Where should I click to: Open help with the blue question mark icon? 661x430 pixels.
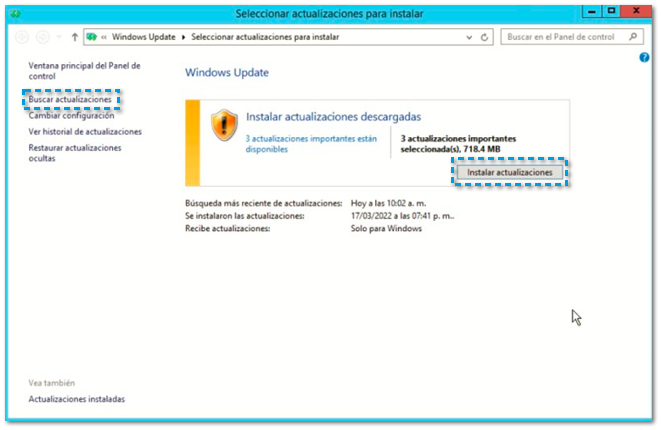click(644, 57)
